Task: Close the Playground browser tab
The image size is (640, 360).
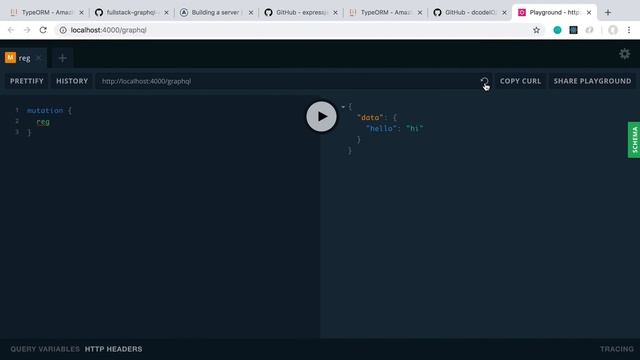Action: [589, 13]
